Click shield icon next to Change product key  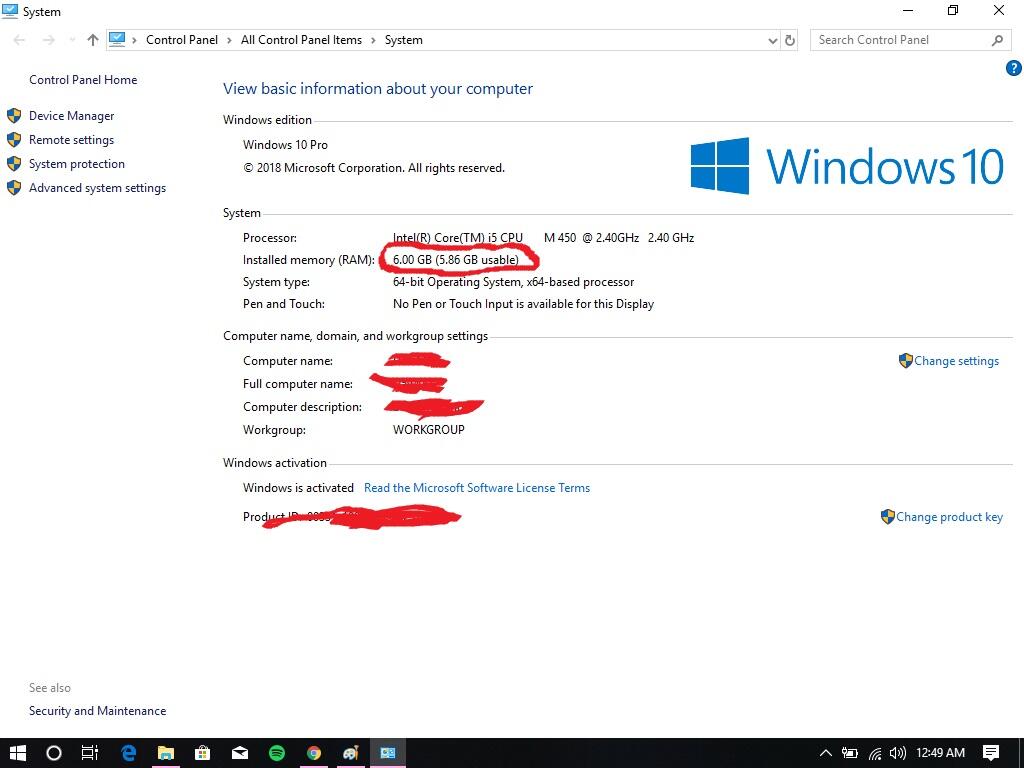click(887, 517)
